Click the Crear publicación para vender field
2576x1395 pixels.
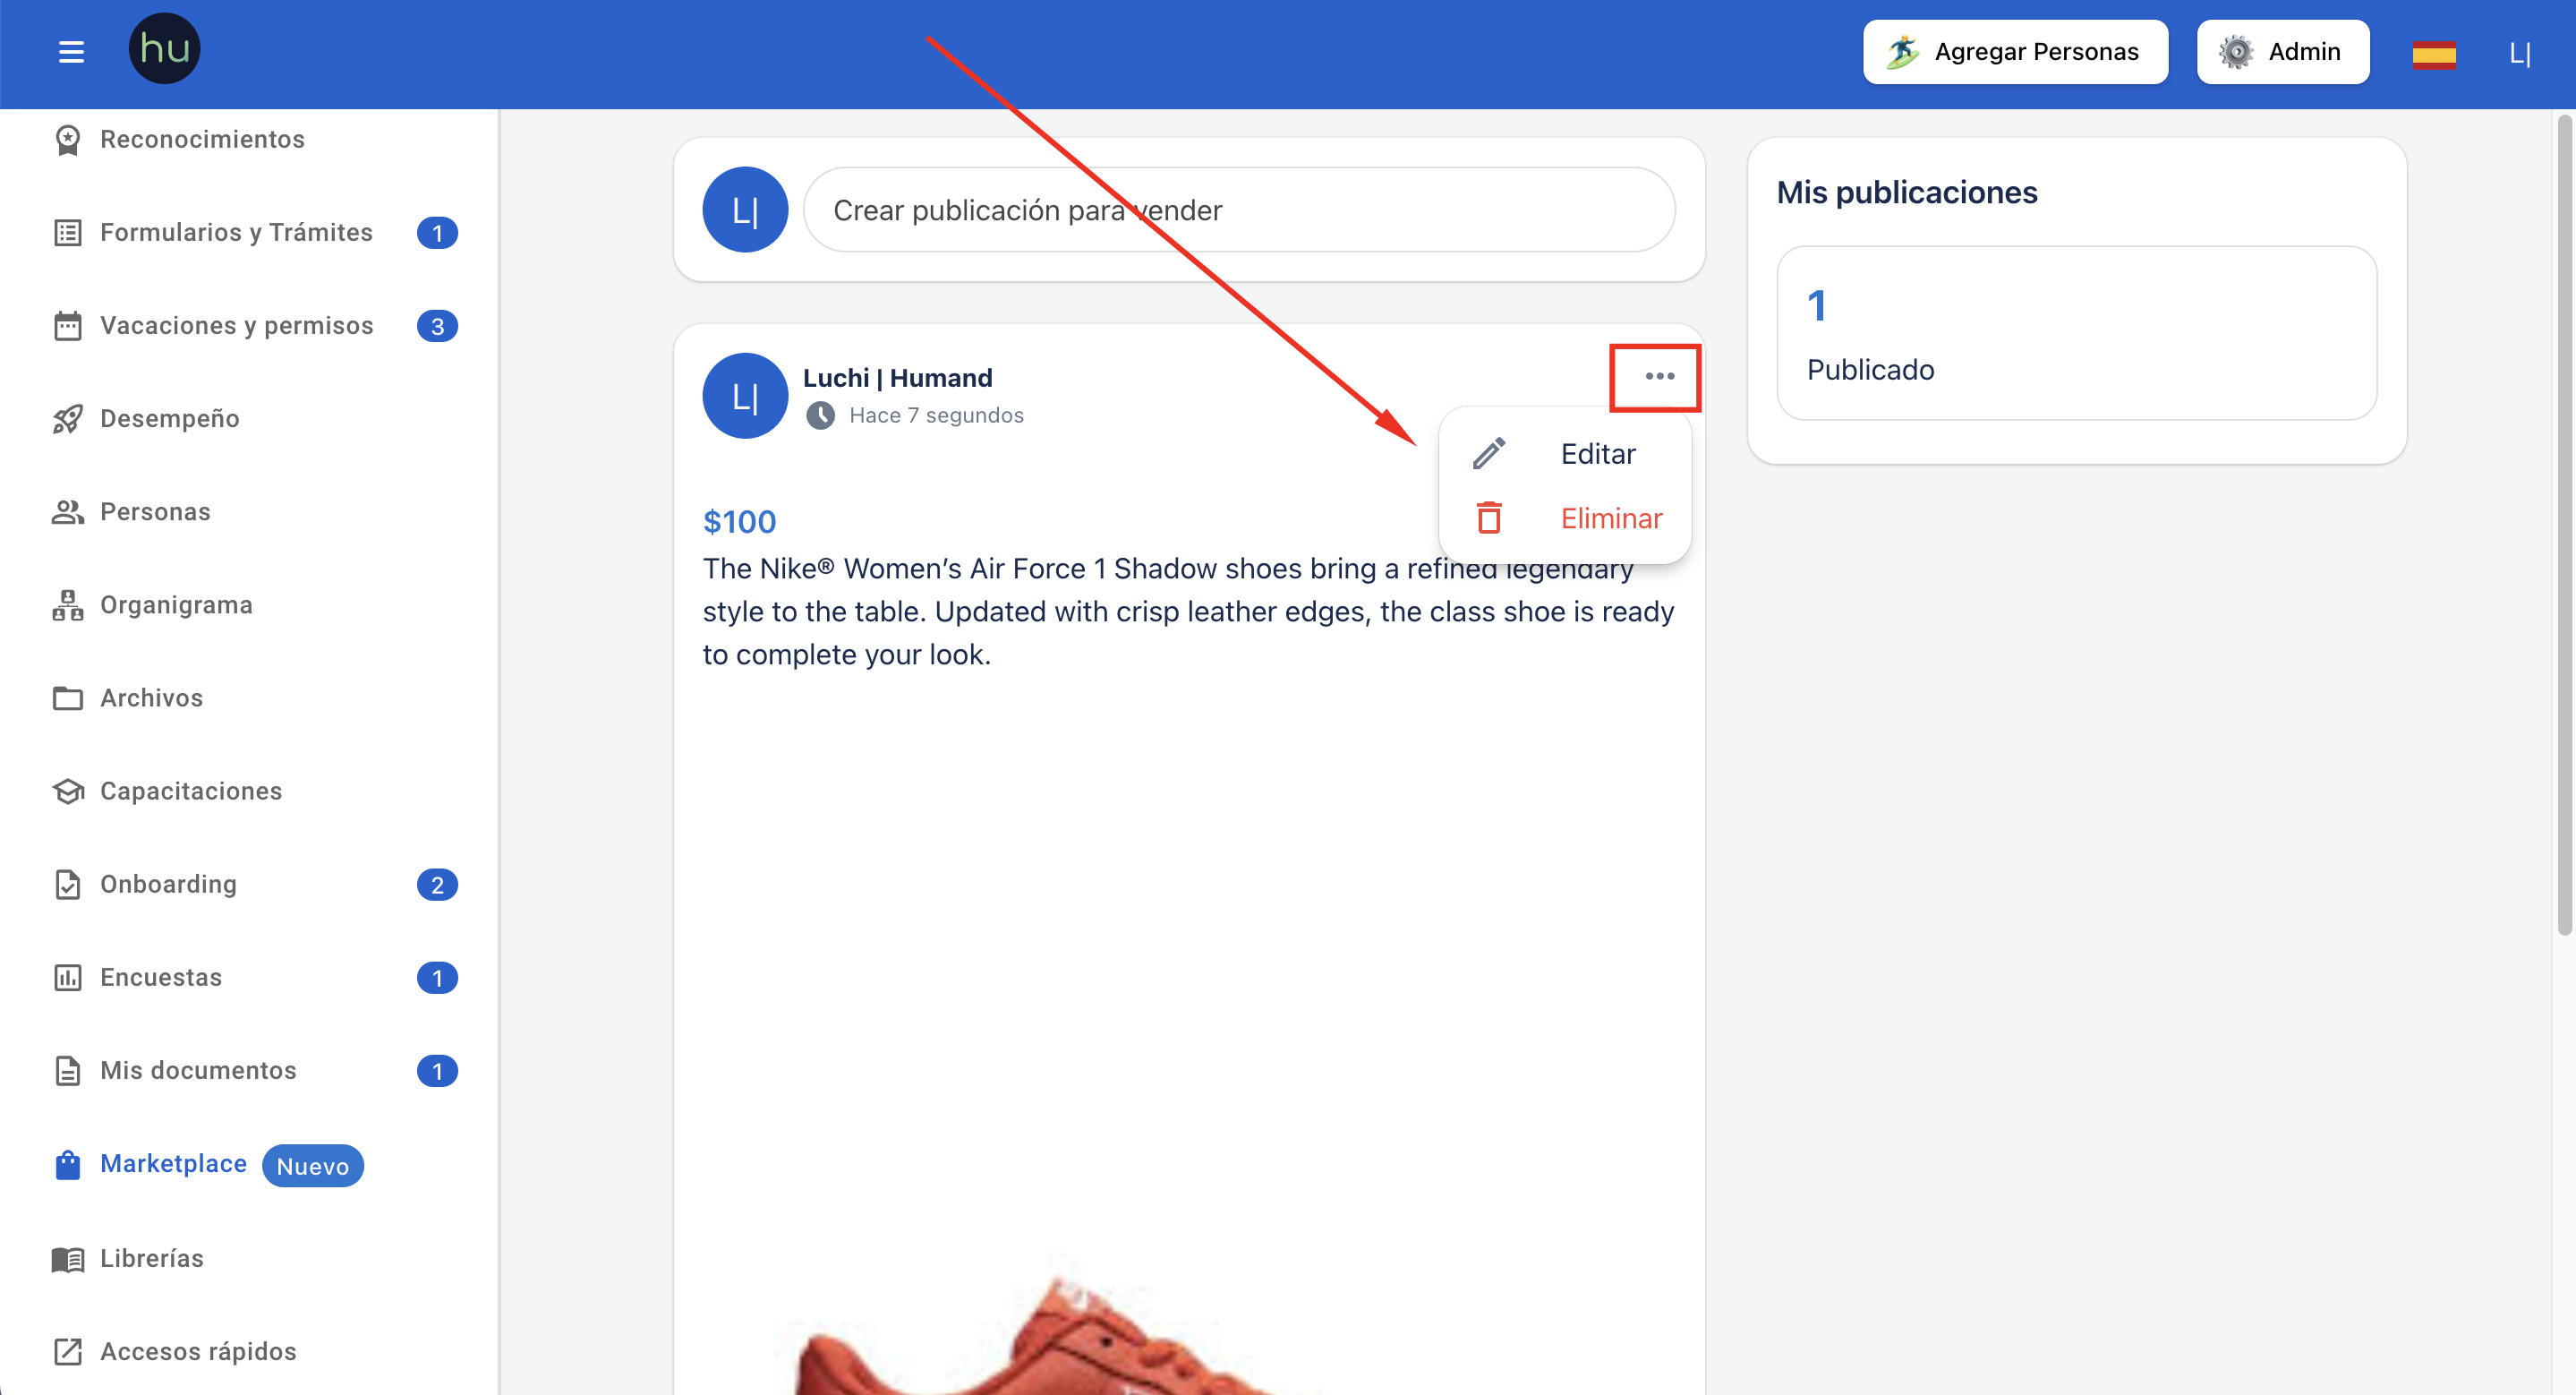click(x=1239, y=210)
